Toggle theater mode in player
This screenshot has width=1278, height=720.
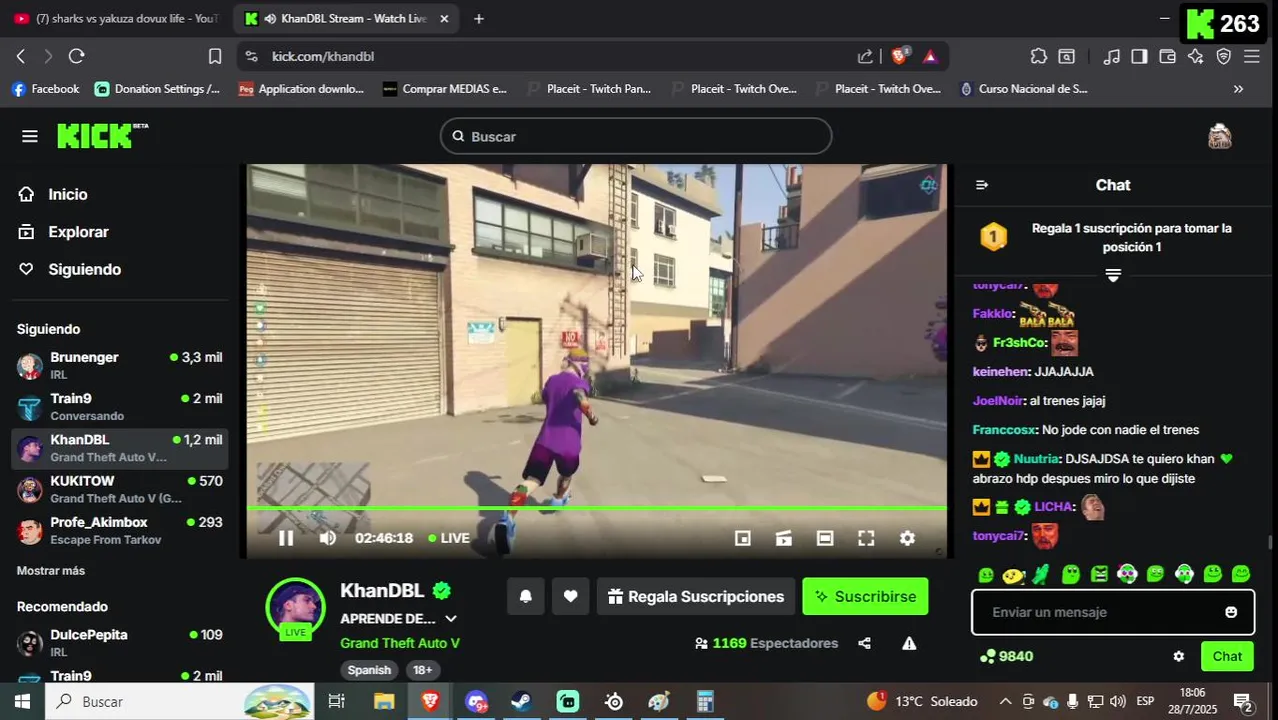tap(825, 538)
